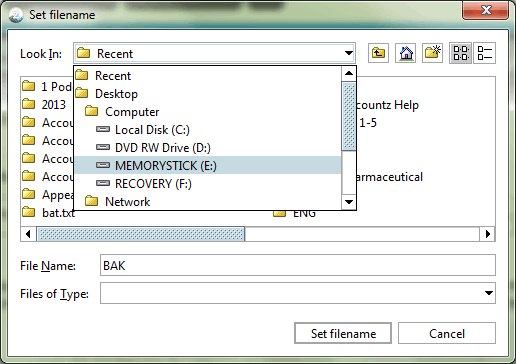
Task: Click the Cancel button
Action: (447, 333)
